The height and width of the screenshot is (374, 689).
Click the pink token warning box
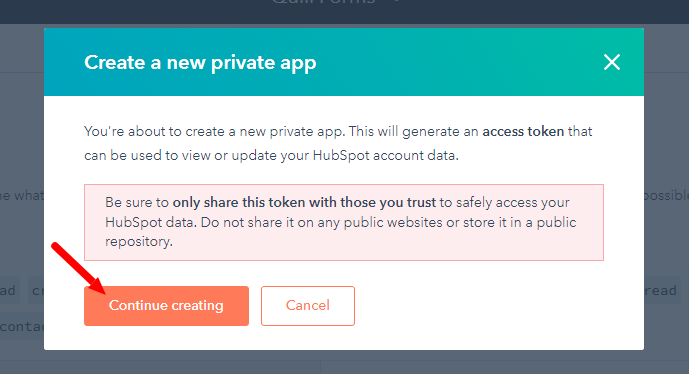point(344,222)
